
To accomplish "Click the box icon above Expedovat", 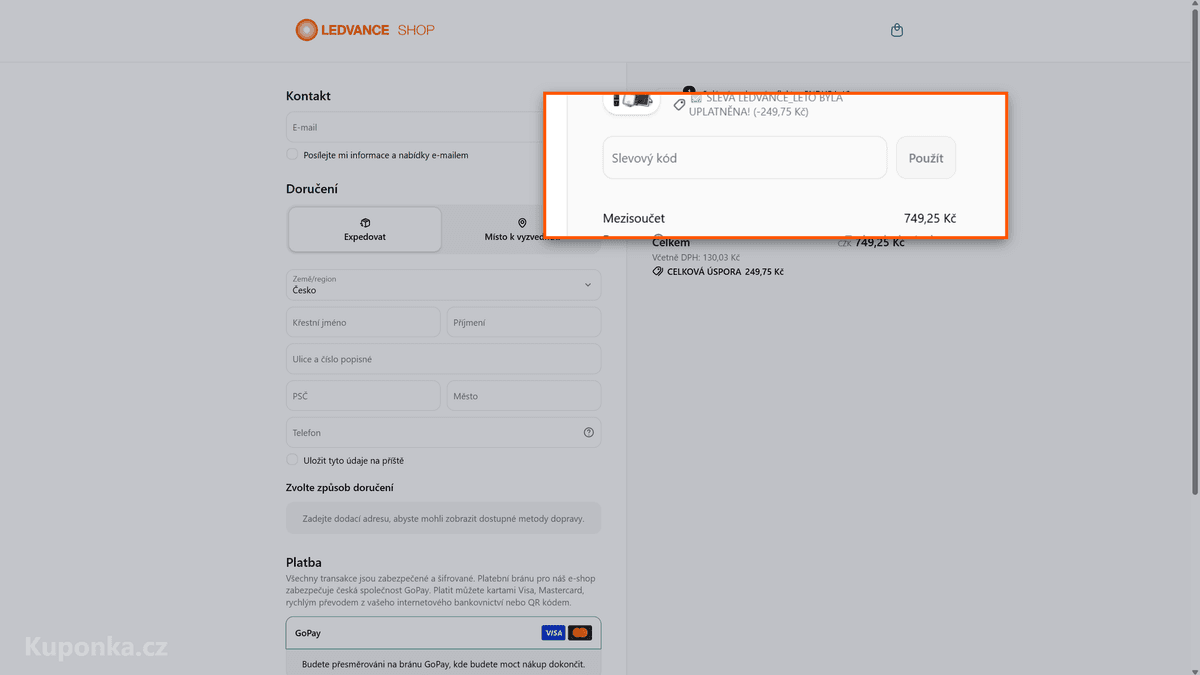I will (365, 223).
